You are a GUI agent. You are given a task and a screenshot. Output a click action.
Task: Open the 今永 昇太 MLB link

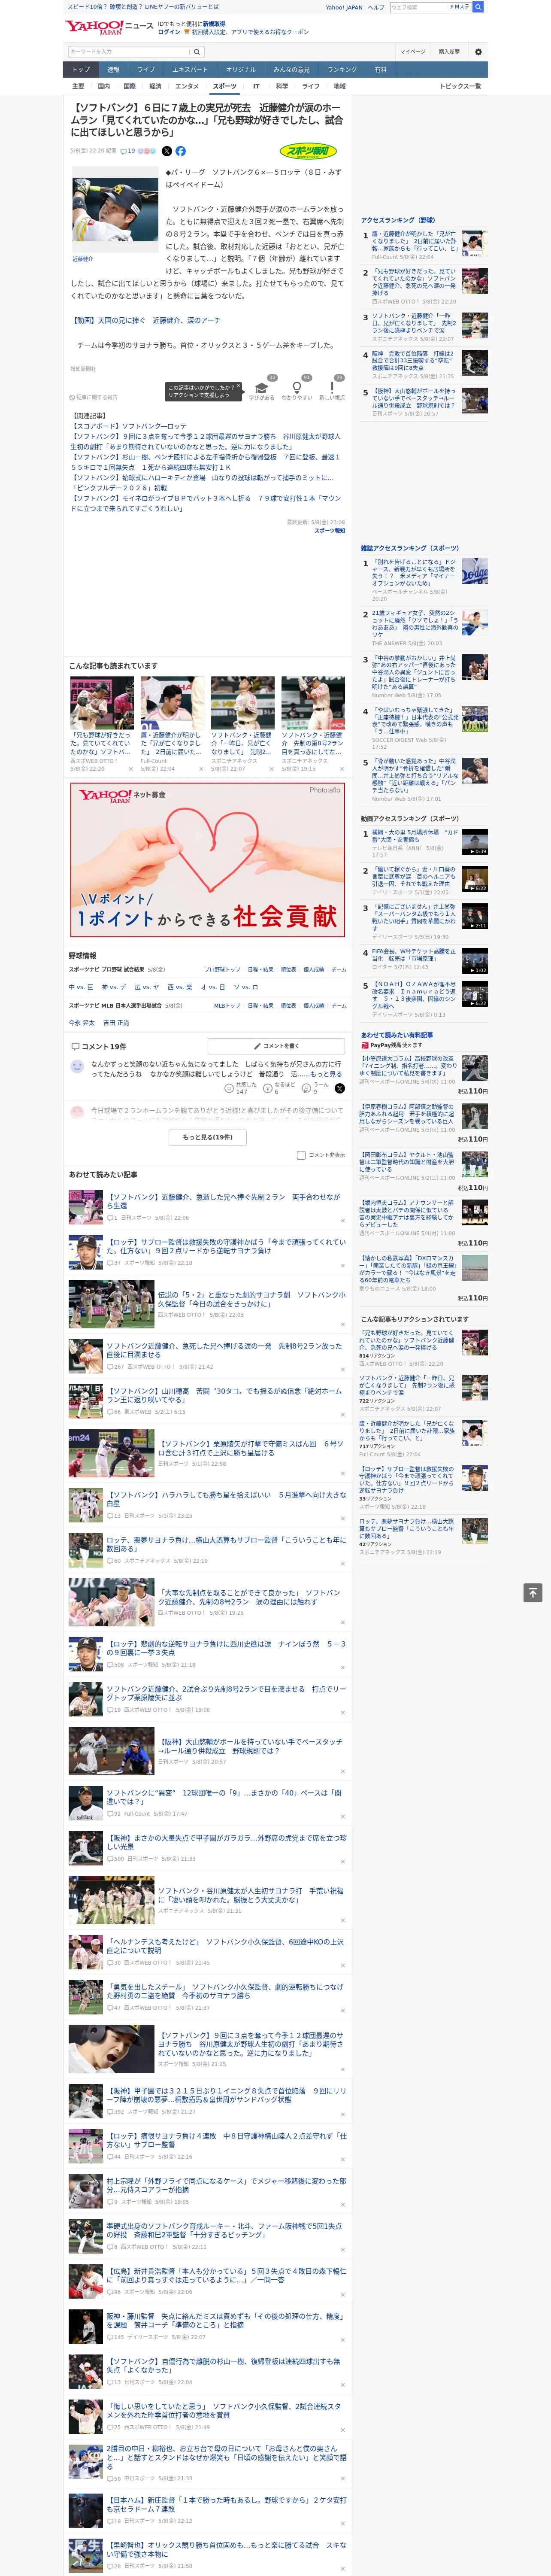81,1023
